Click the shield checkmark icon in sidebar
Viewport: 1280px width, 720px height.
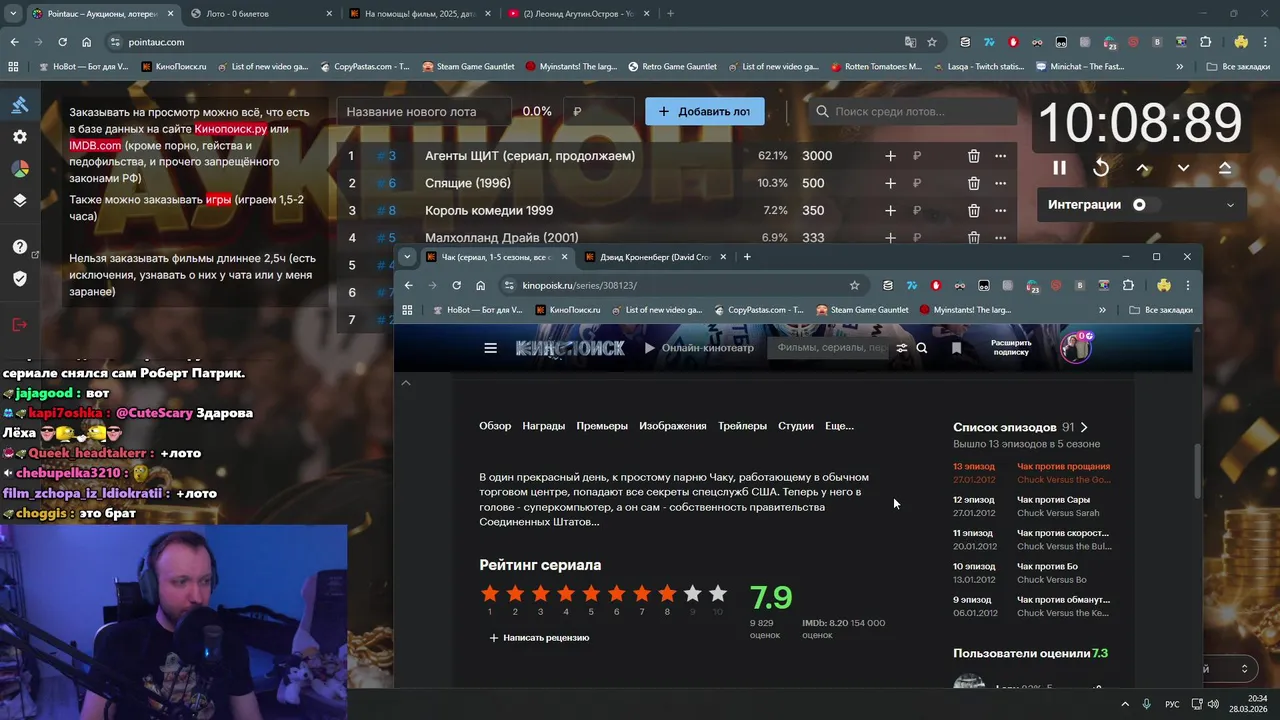20,278
